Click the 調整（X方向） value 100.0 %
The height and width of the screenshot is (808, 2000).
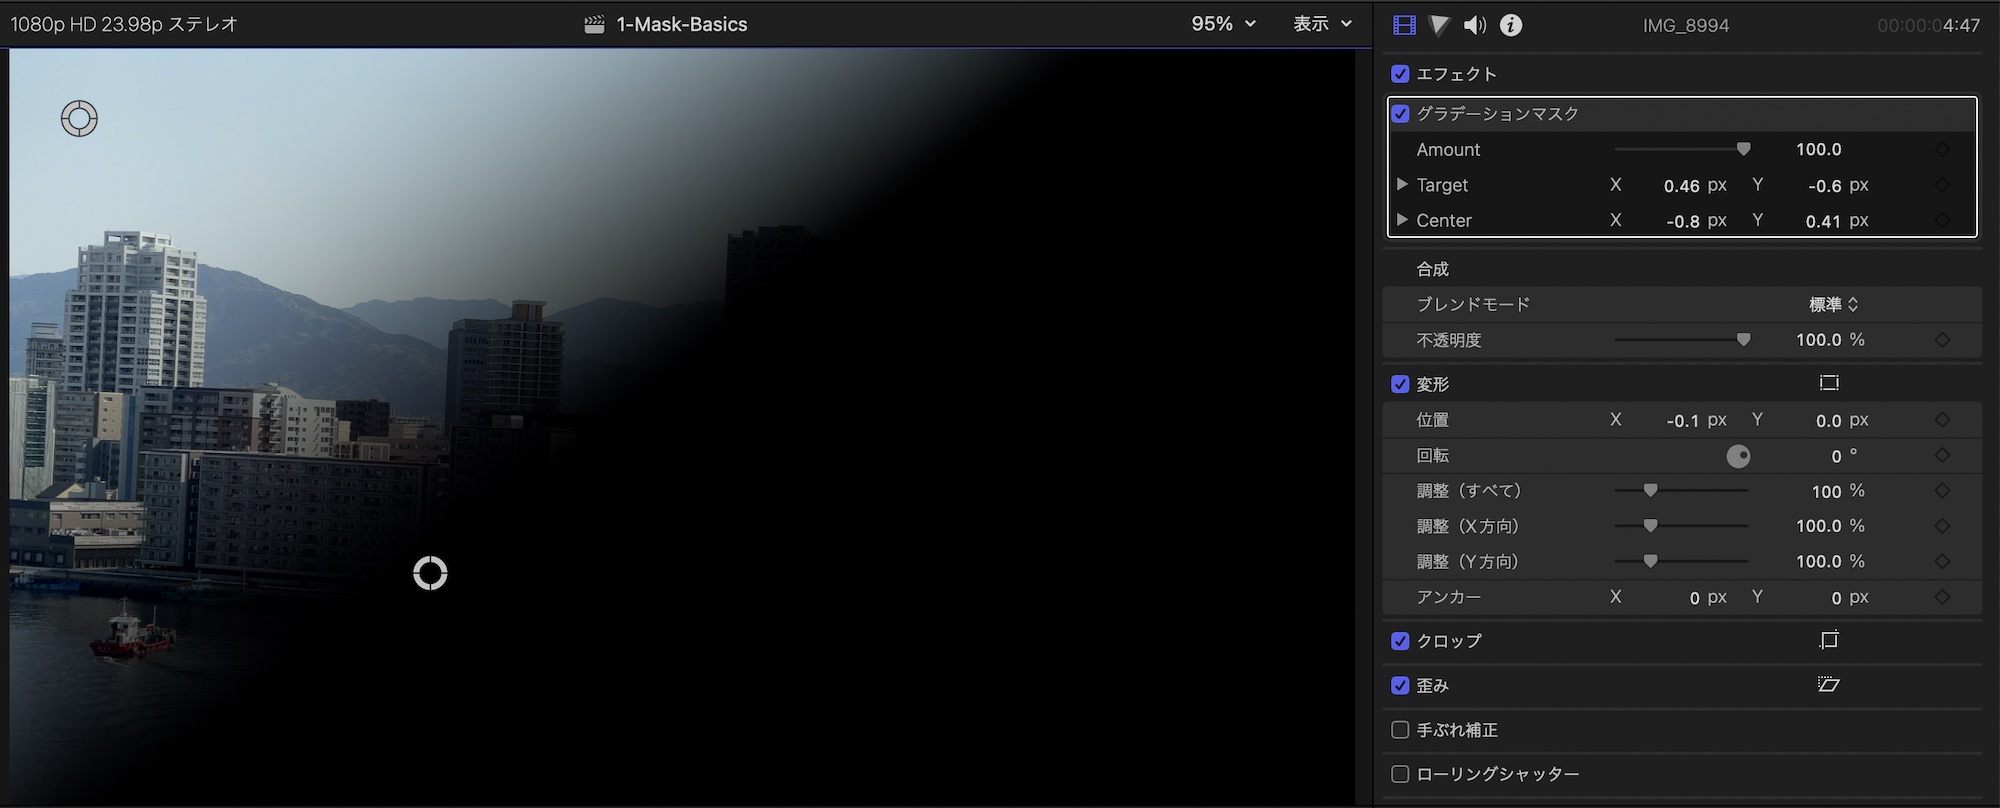point(1830,526)
